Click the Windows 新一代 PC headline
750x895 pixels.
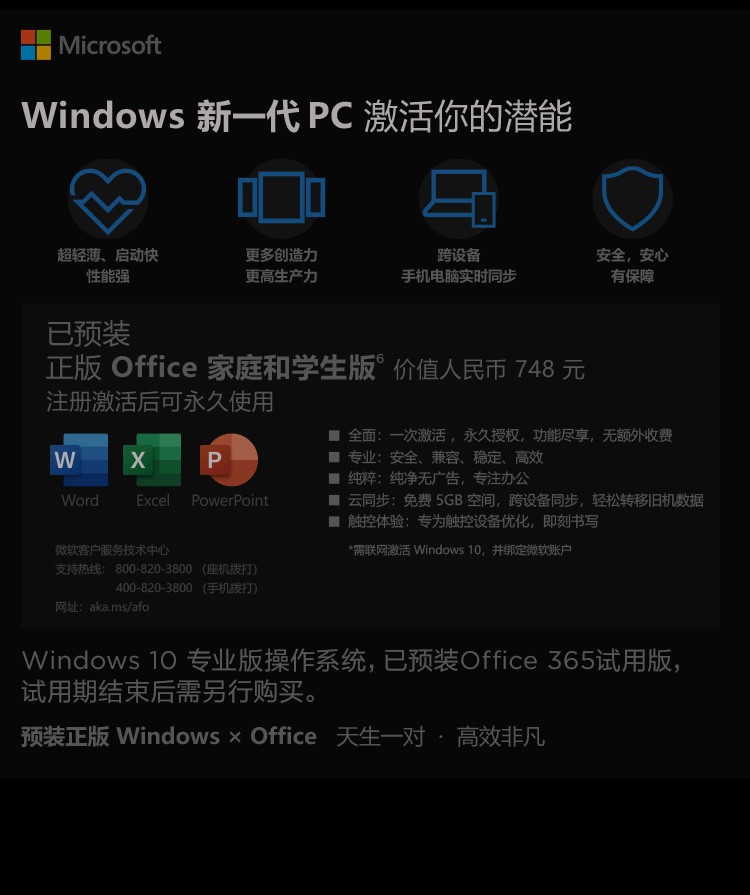[297, 116]
